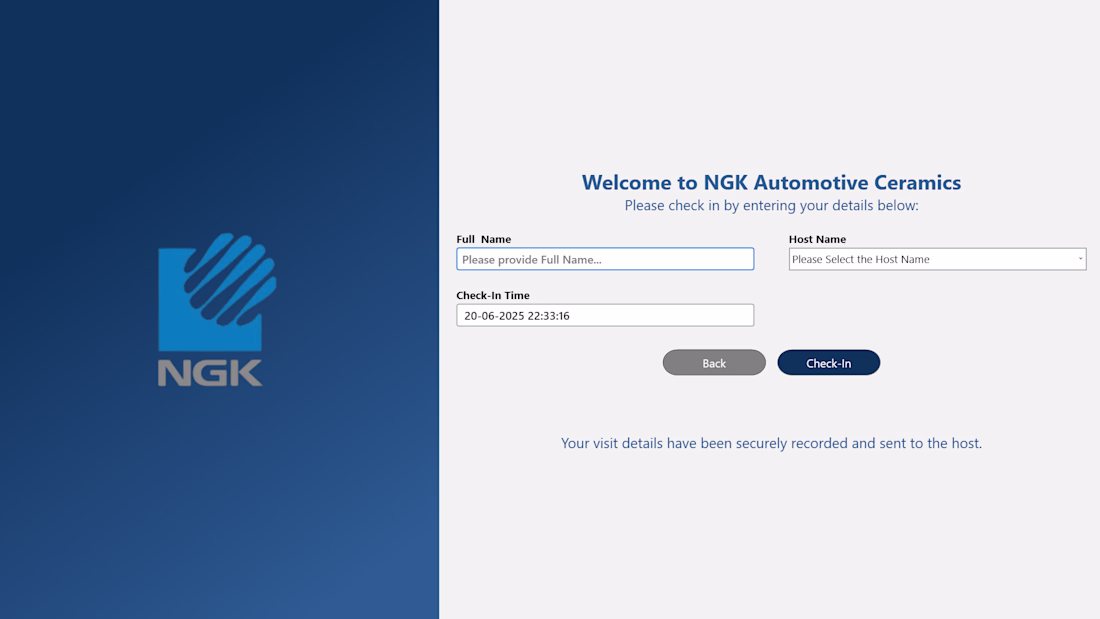Open the Host Name dropdown

(x=937, y=259)
